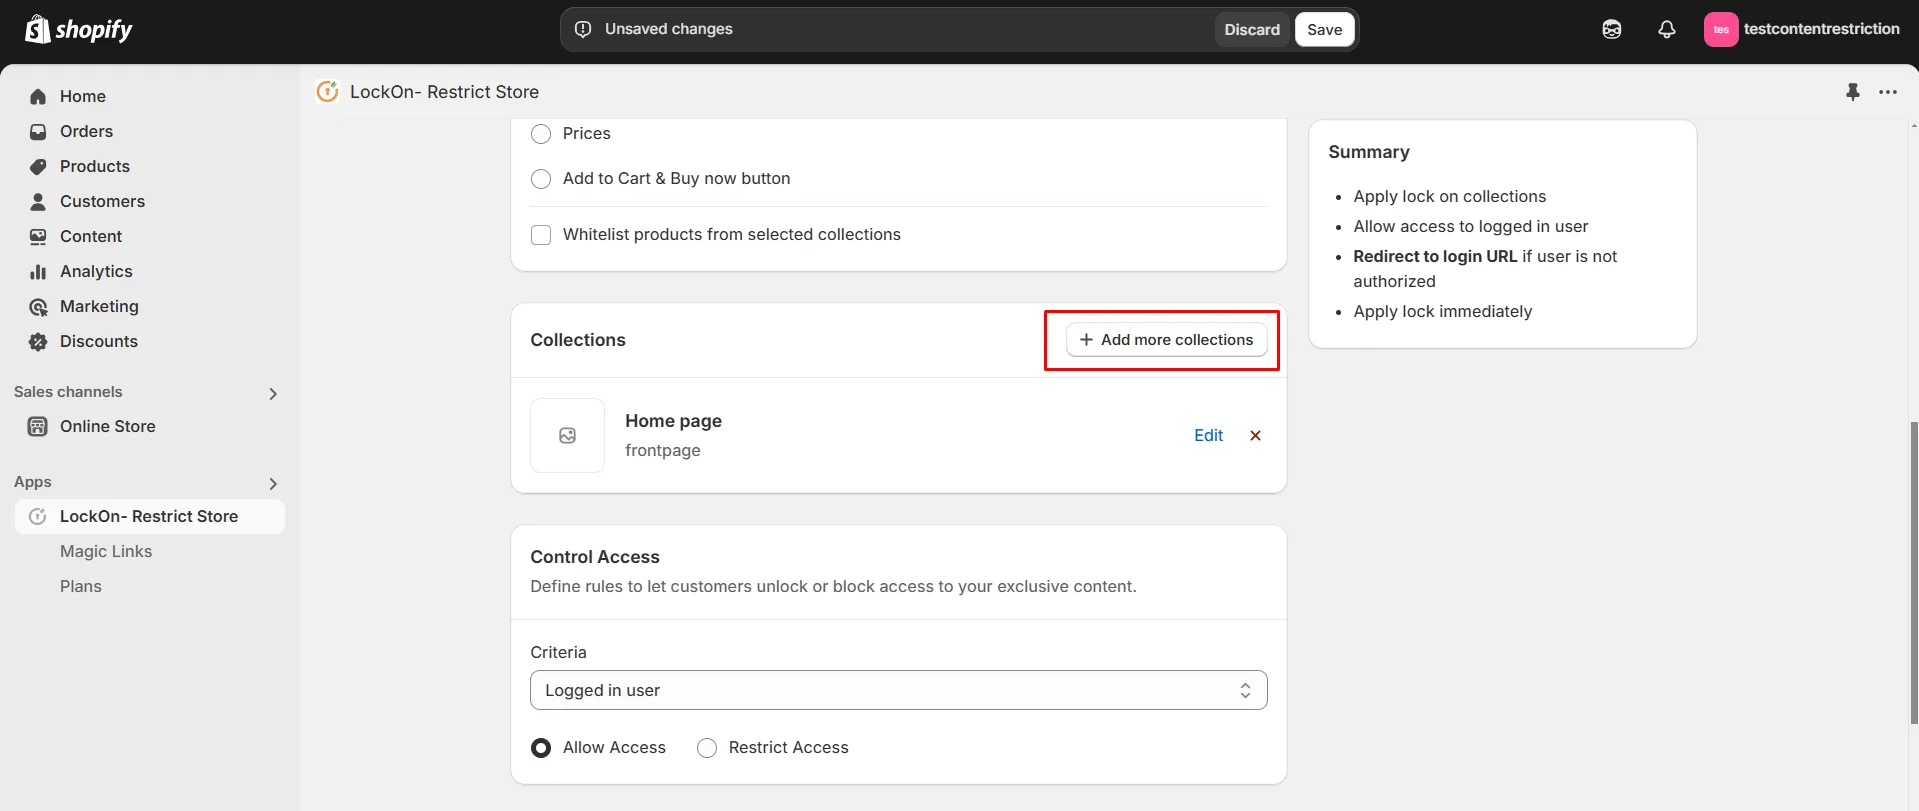The width and height of the screenshot is (1919, 811).
Task: Discard unsaved changes
Action: tap(1252, 29)
